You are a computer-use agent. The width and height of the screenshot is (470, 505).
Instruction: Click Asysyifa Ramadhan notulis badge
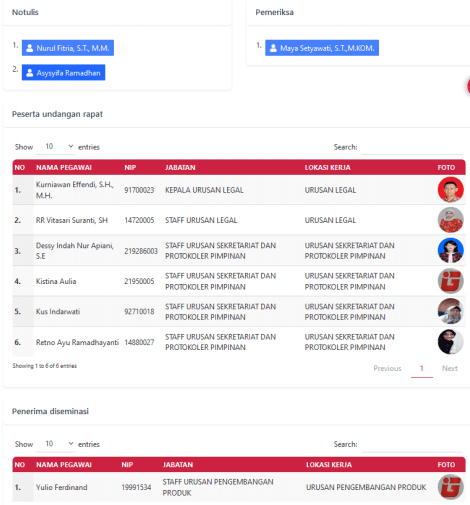(63, 73)
